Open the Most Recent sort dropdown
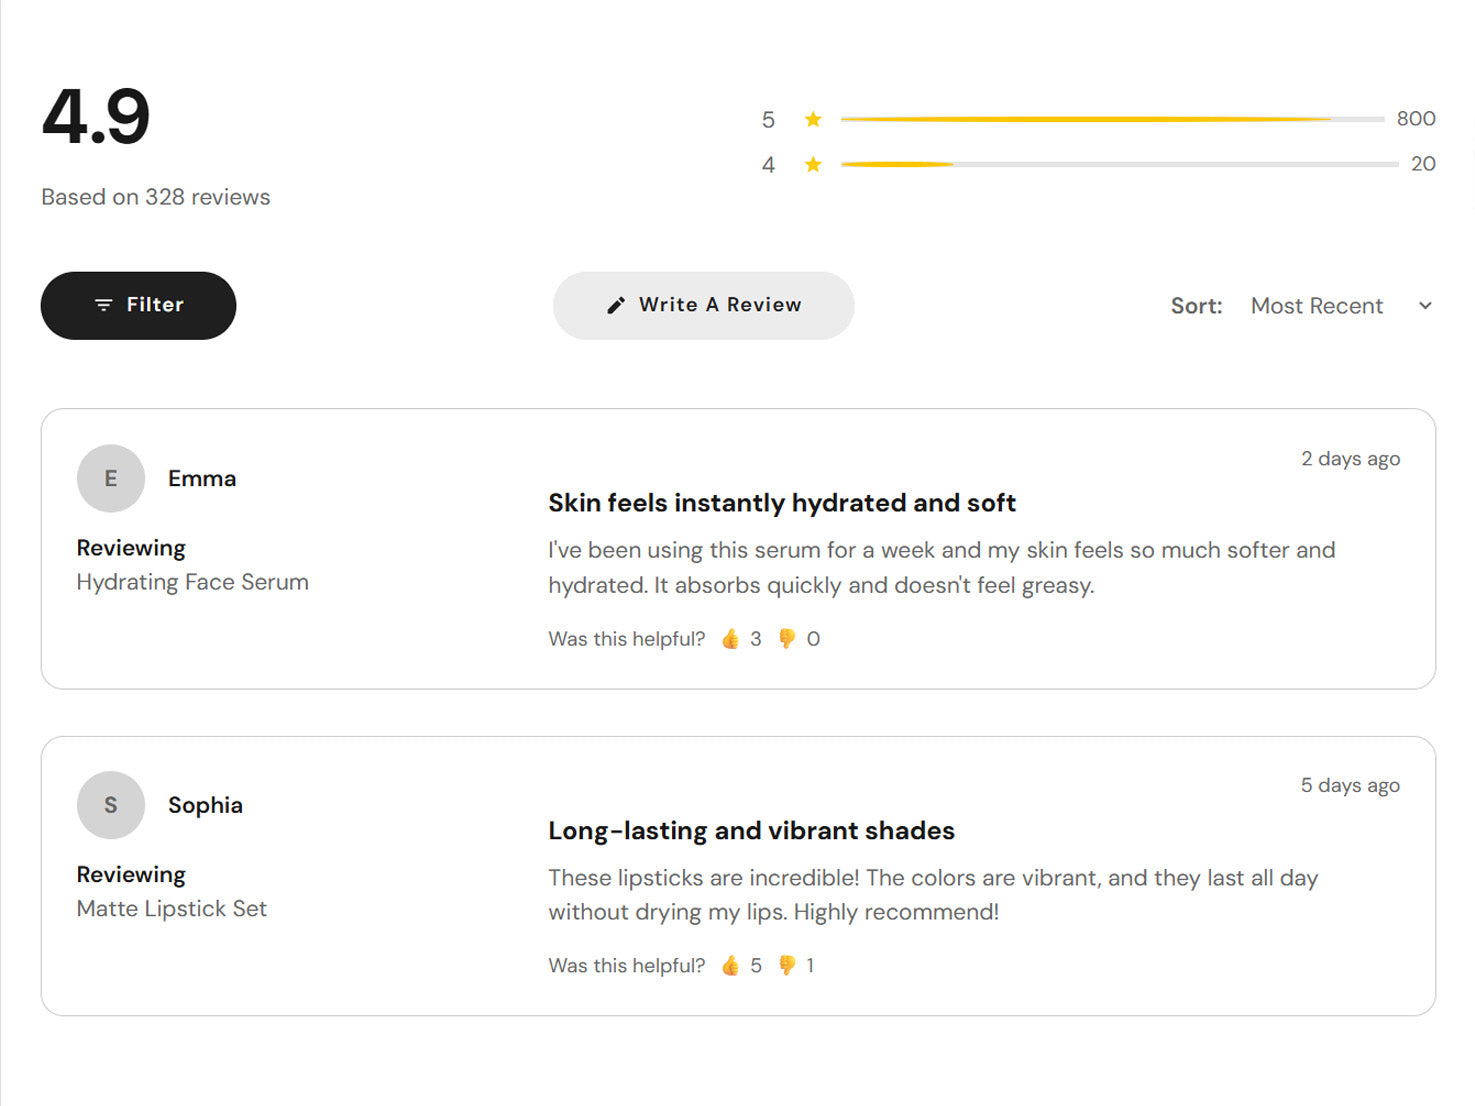This screenshot has width=1475, height=1106. [1317, 306]
